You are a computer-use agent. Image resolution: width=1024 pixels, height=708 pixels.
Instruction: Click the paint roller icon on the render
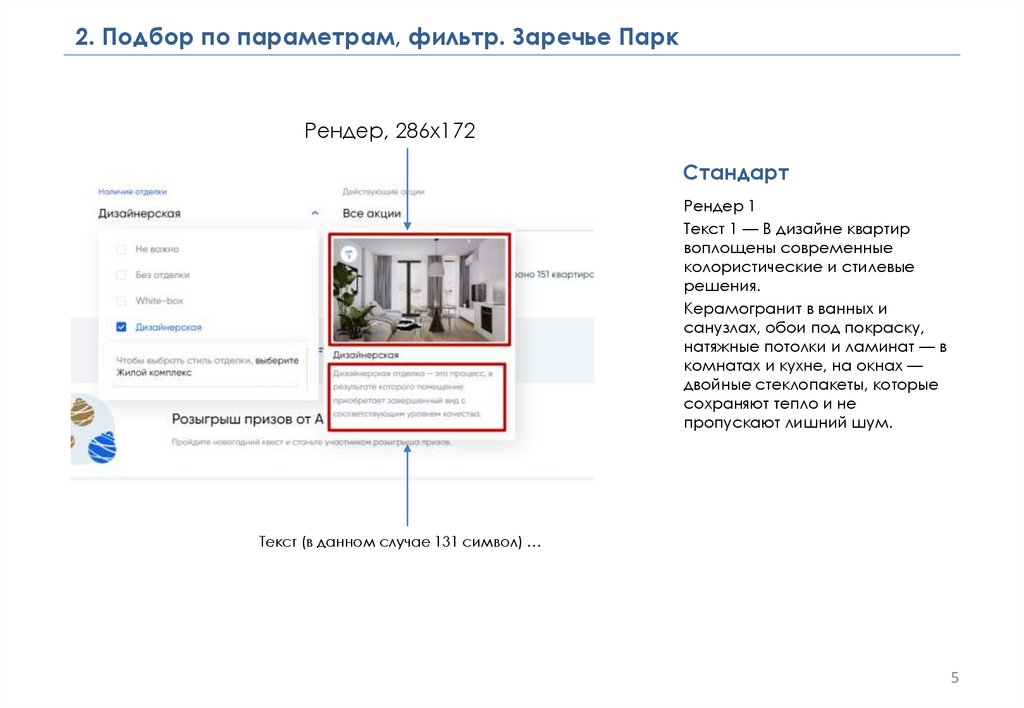coord(348,254)
